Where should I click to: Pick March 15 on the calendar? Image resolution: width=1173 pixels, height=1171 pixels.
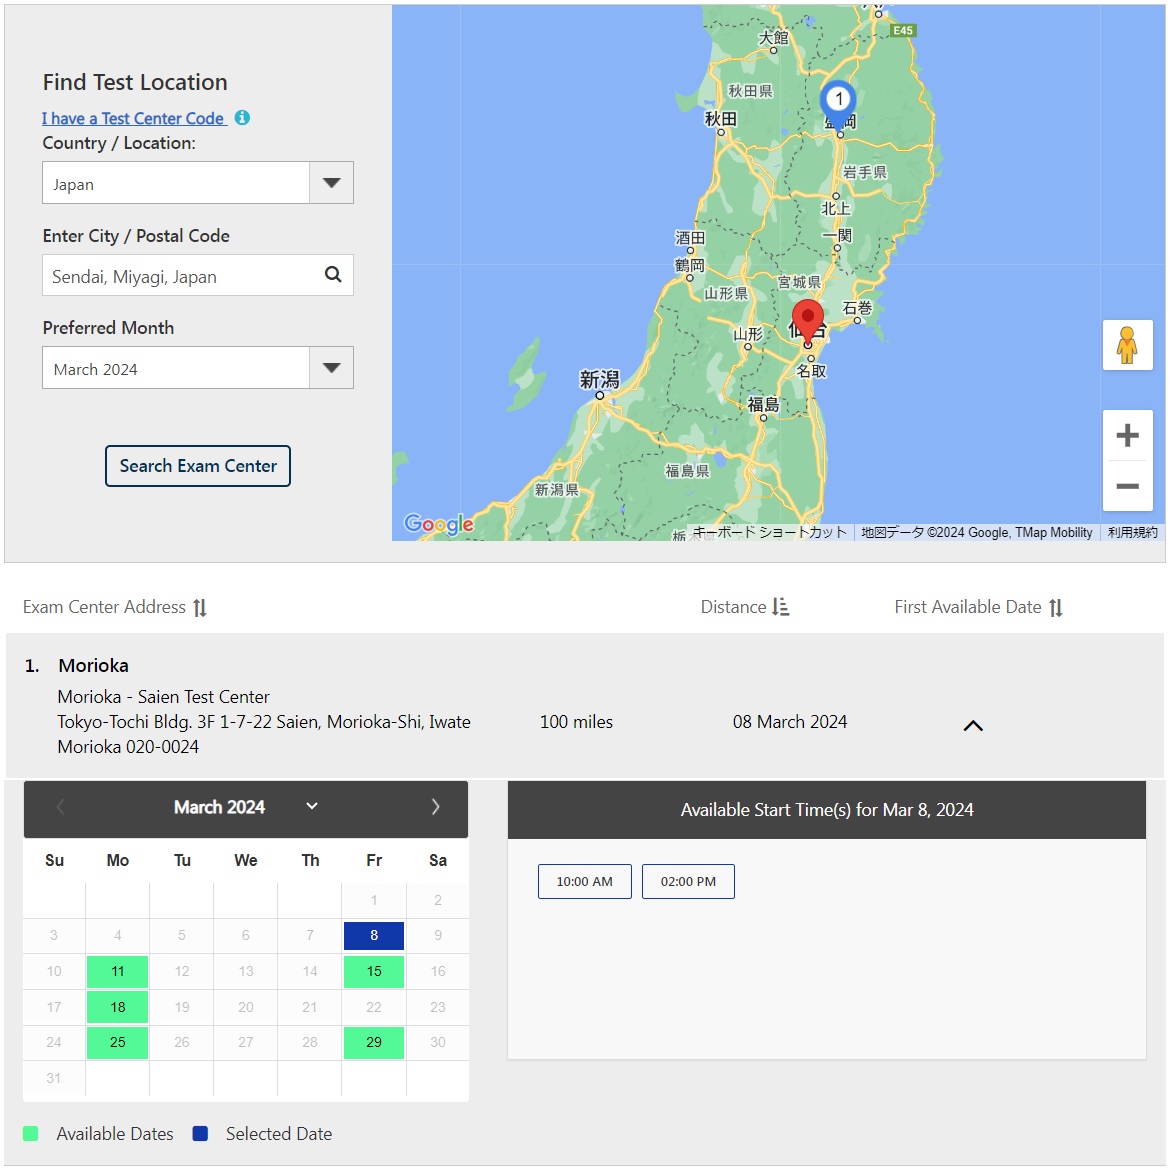point(374,972)
